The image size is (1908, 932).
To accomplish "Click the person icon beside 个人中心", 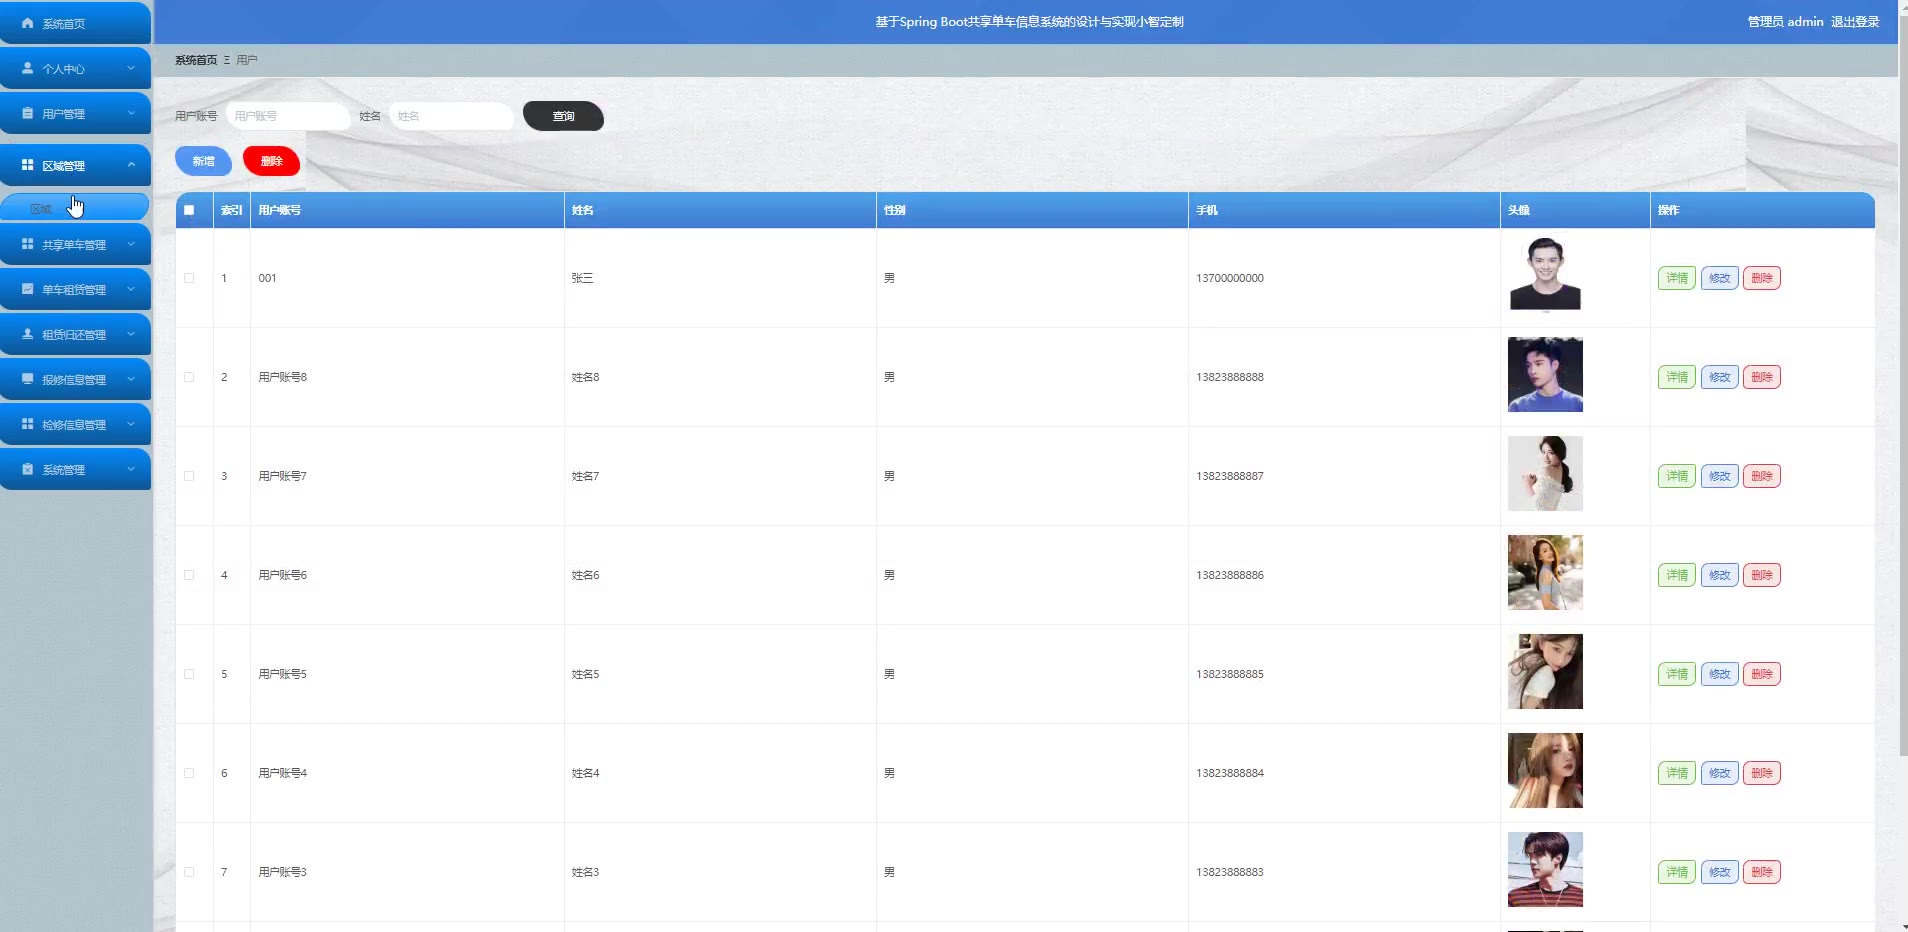I will (27, 68).
